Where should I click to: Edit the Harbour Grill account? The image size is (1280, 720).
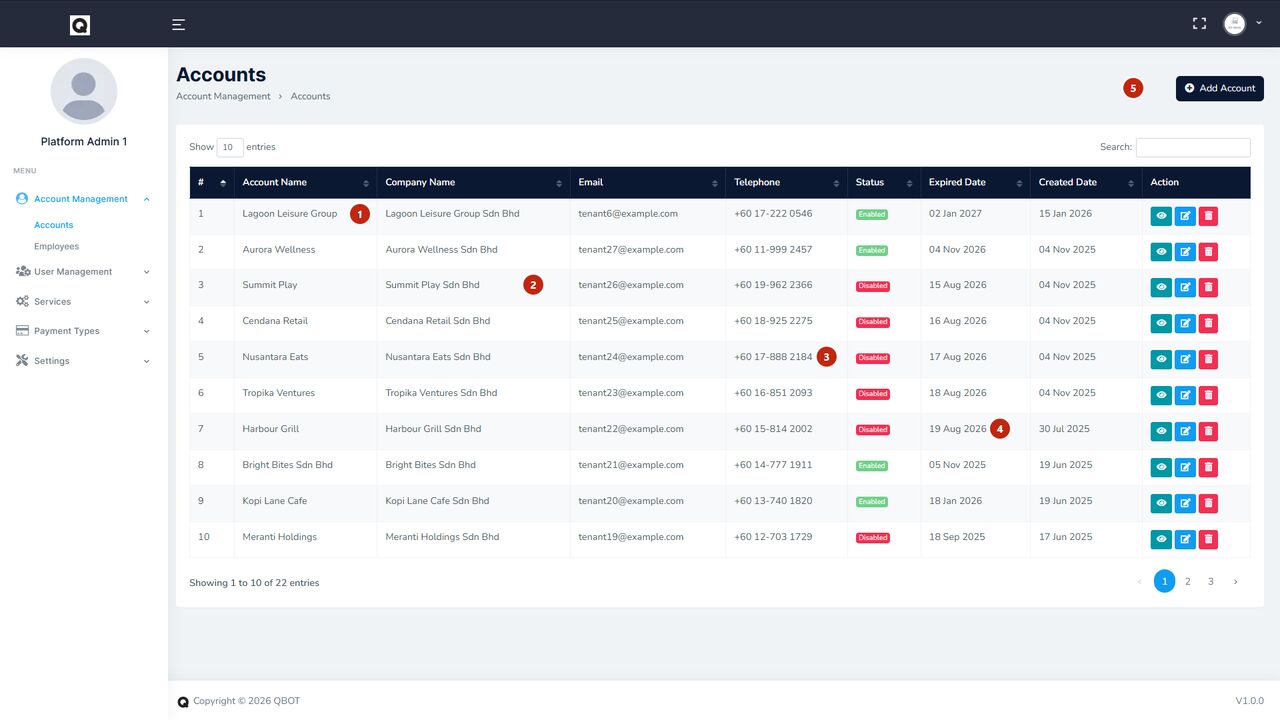pyautogui.click(x=1185, y=432)
